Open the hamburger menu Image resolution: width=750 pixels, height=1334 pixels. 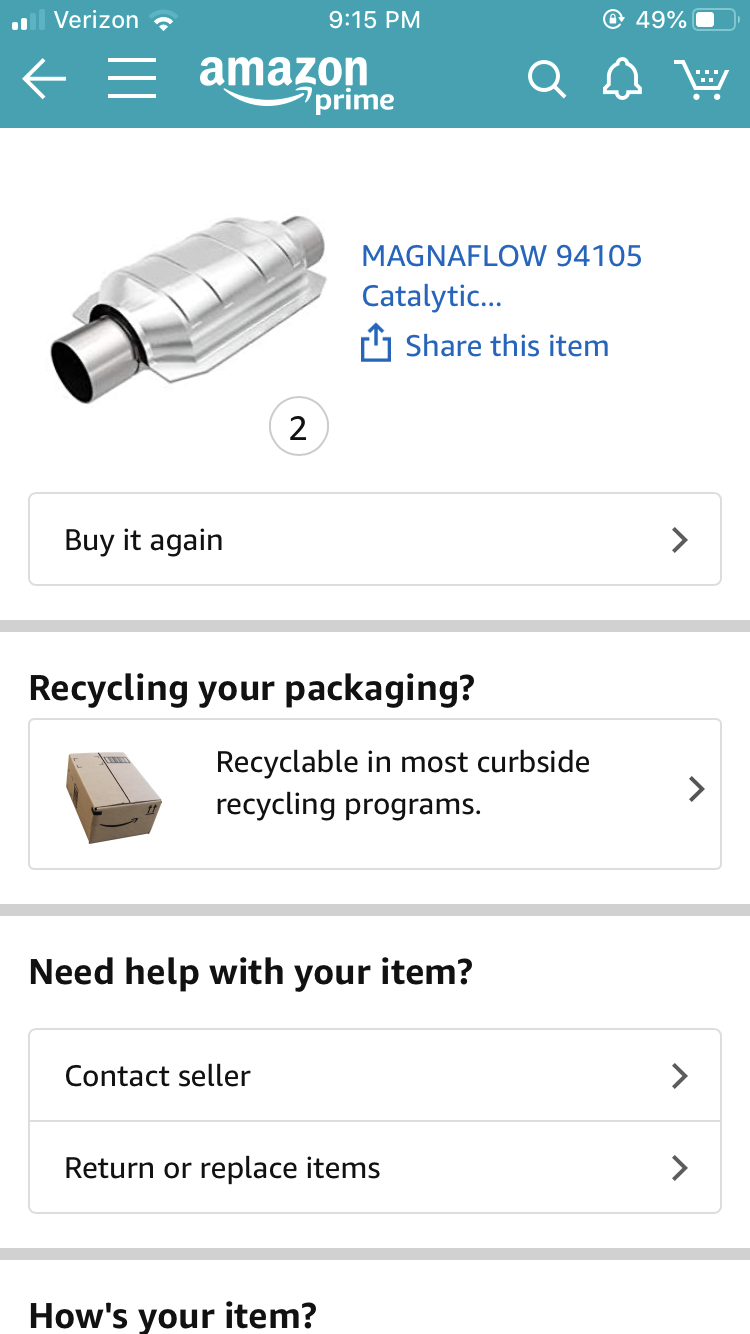[132, 78]
